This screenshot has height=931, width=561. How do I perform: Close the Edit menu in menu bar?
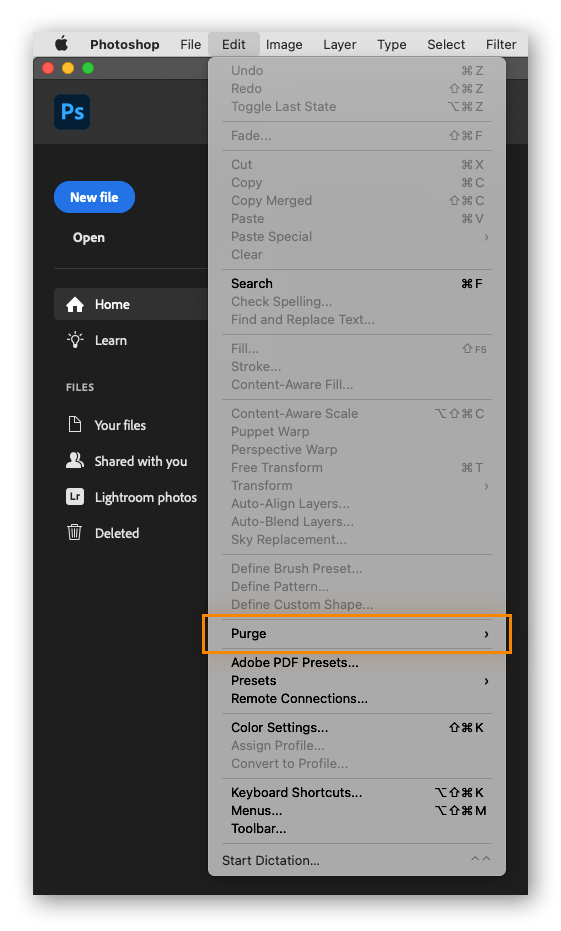233,45
